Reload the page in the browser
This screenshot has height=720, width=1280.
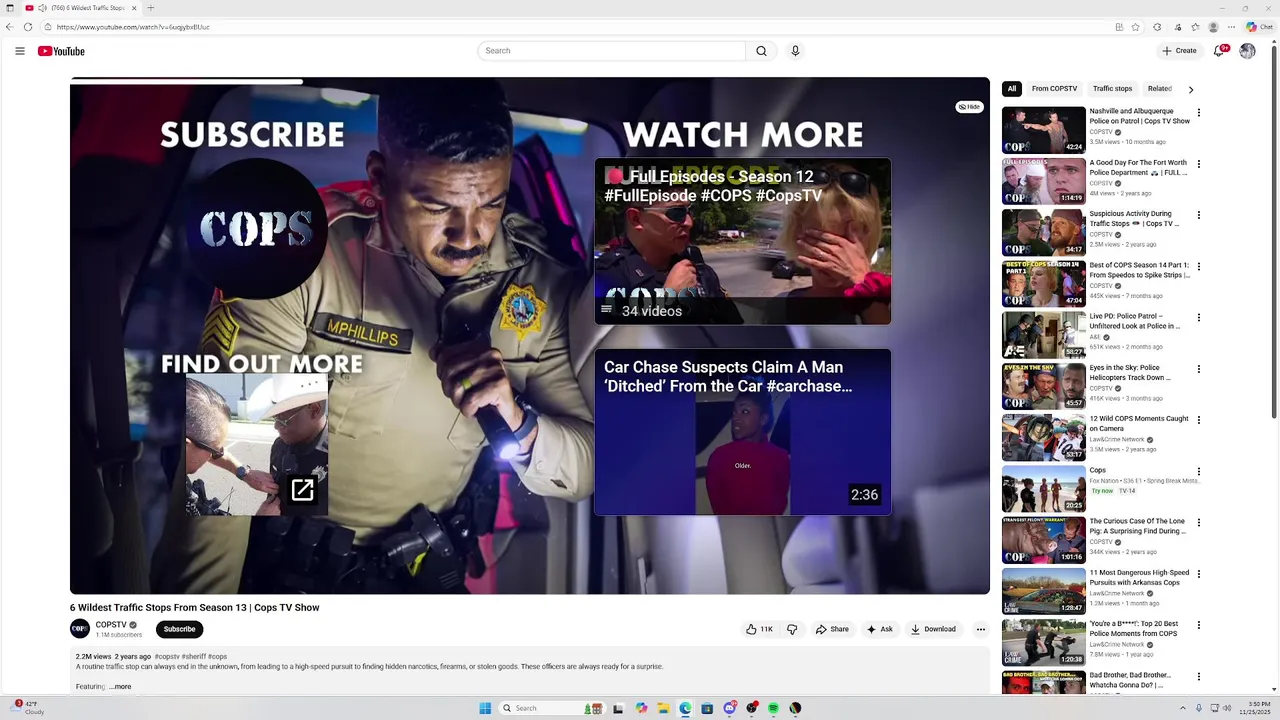coord(28,27)
